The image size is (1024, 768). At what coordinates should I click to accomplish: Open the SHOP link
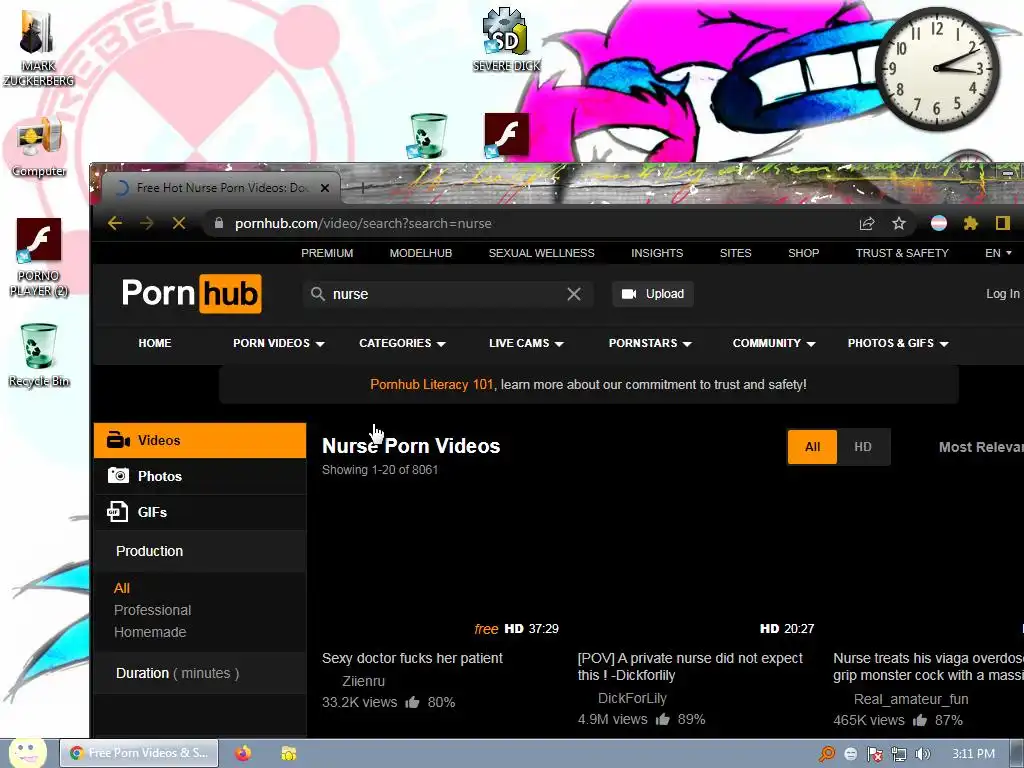coord(803,253)
